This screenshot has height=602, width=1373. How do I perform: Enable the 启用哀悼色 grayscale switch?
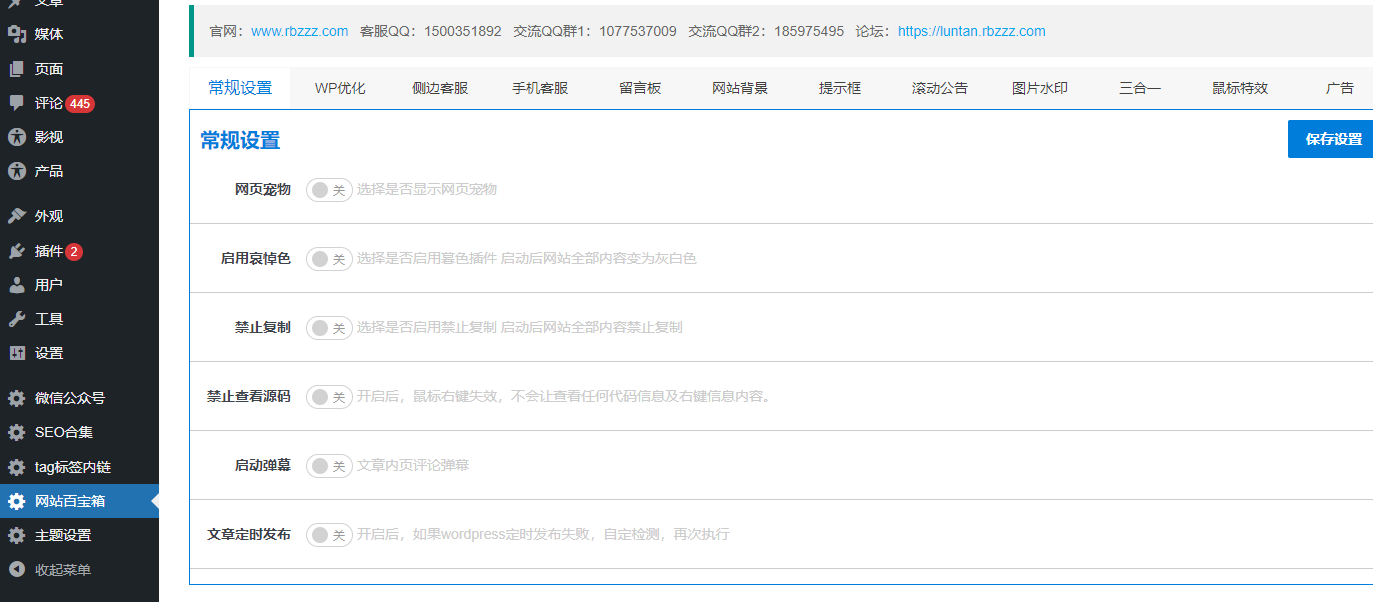coord(329,259)
